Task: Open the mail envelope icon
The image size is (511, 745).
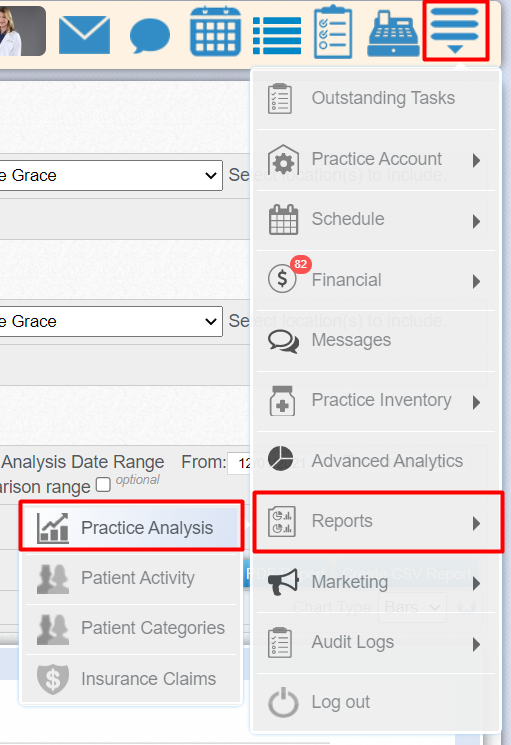Action: [85, 35]
